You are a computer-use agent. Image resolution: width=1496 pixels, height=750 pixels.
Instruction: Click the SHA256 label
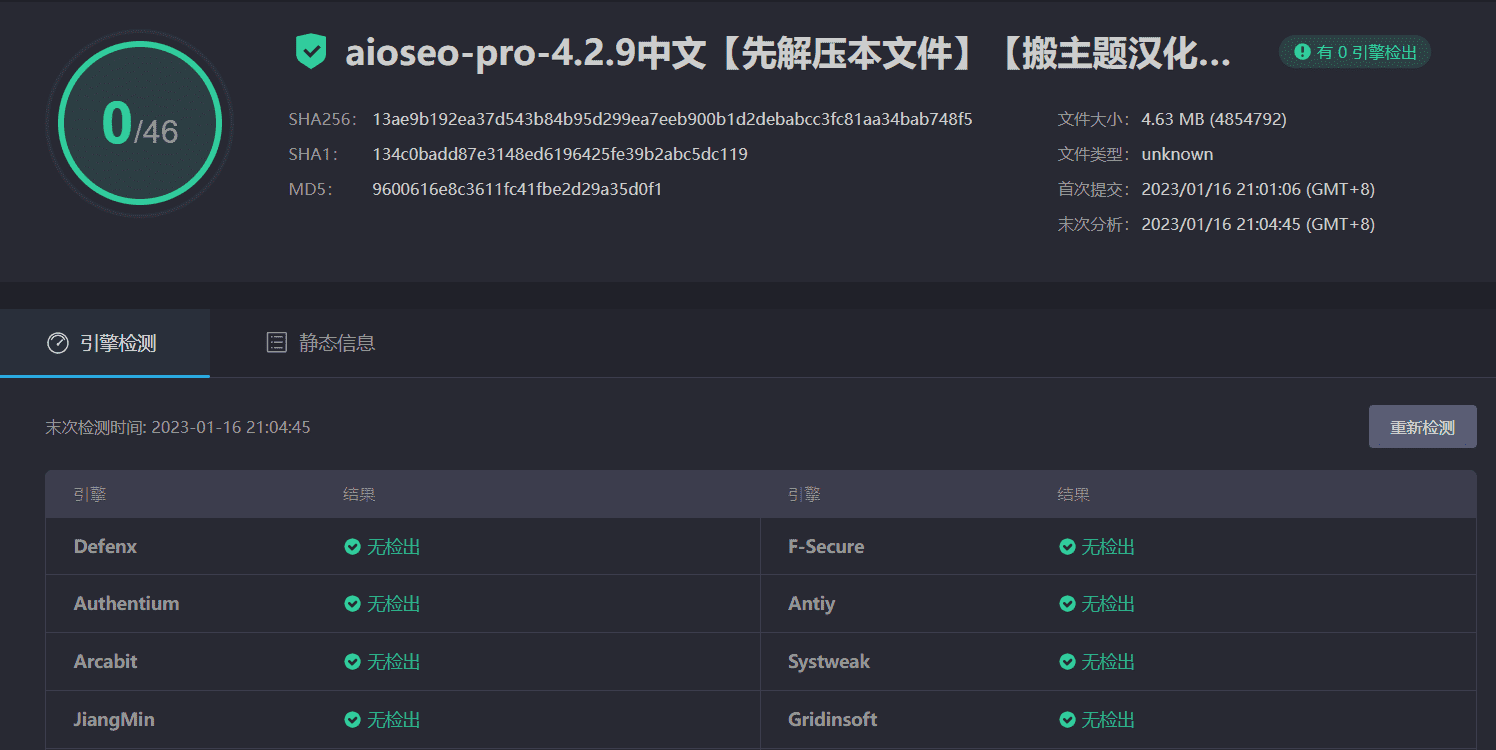(x=322, y=119)
